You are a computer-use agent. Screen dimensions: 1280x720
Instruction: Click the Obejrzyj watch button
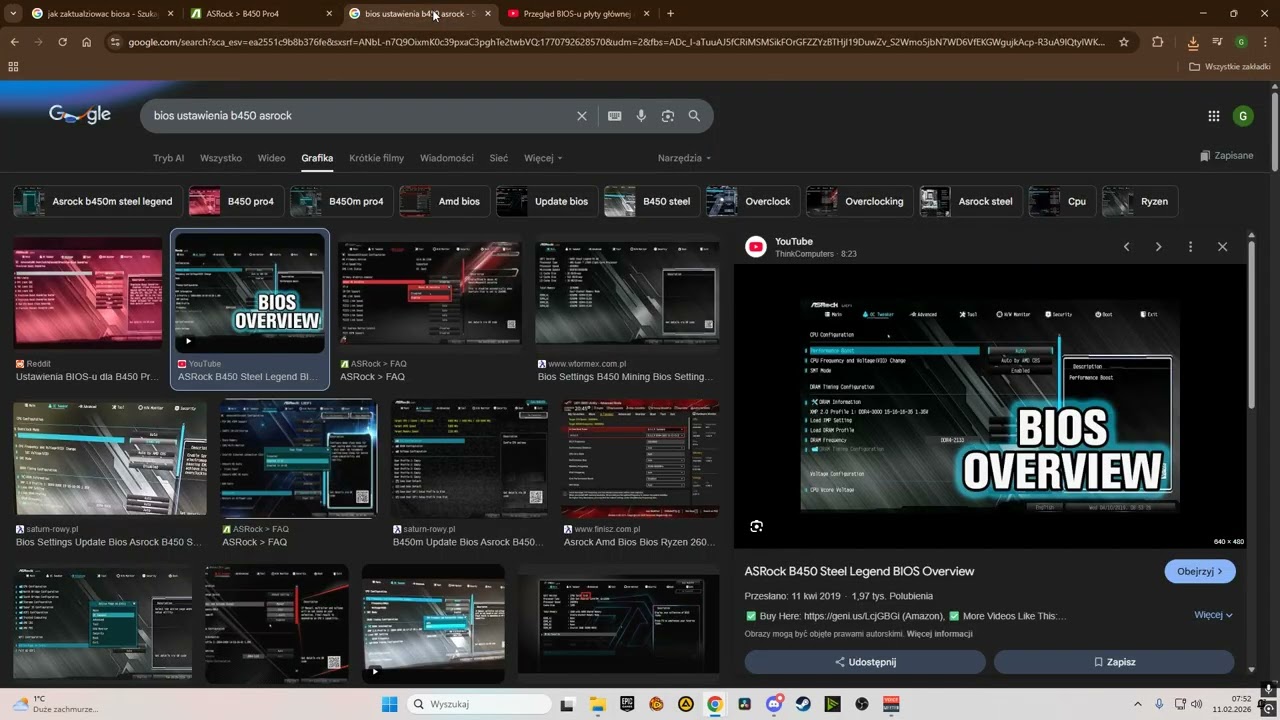pyautogui.click(x=1200, y=571)
